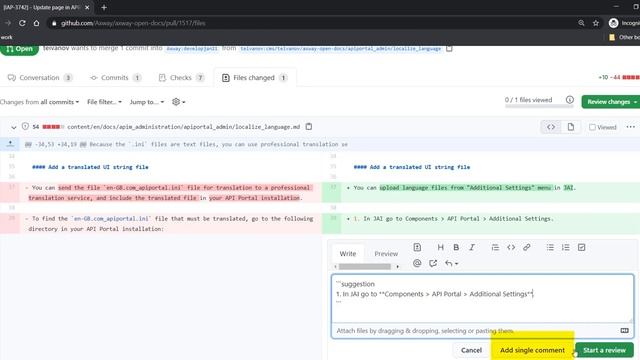
Task: Cancel the review comment
Action: click(x=471, y=350)
